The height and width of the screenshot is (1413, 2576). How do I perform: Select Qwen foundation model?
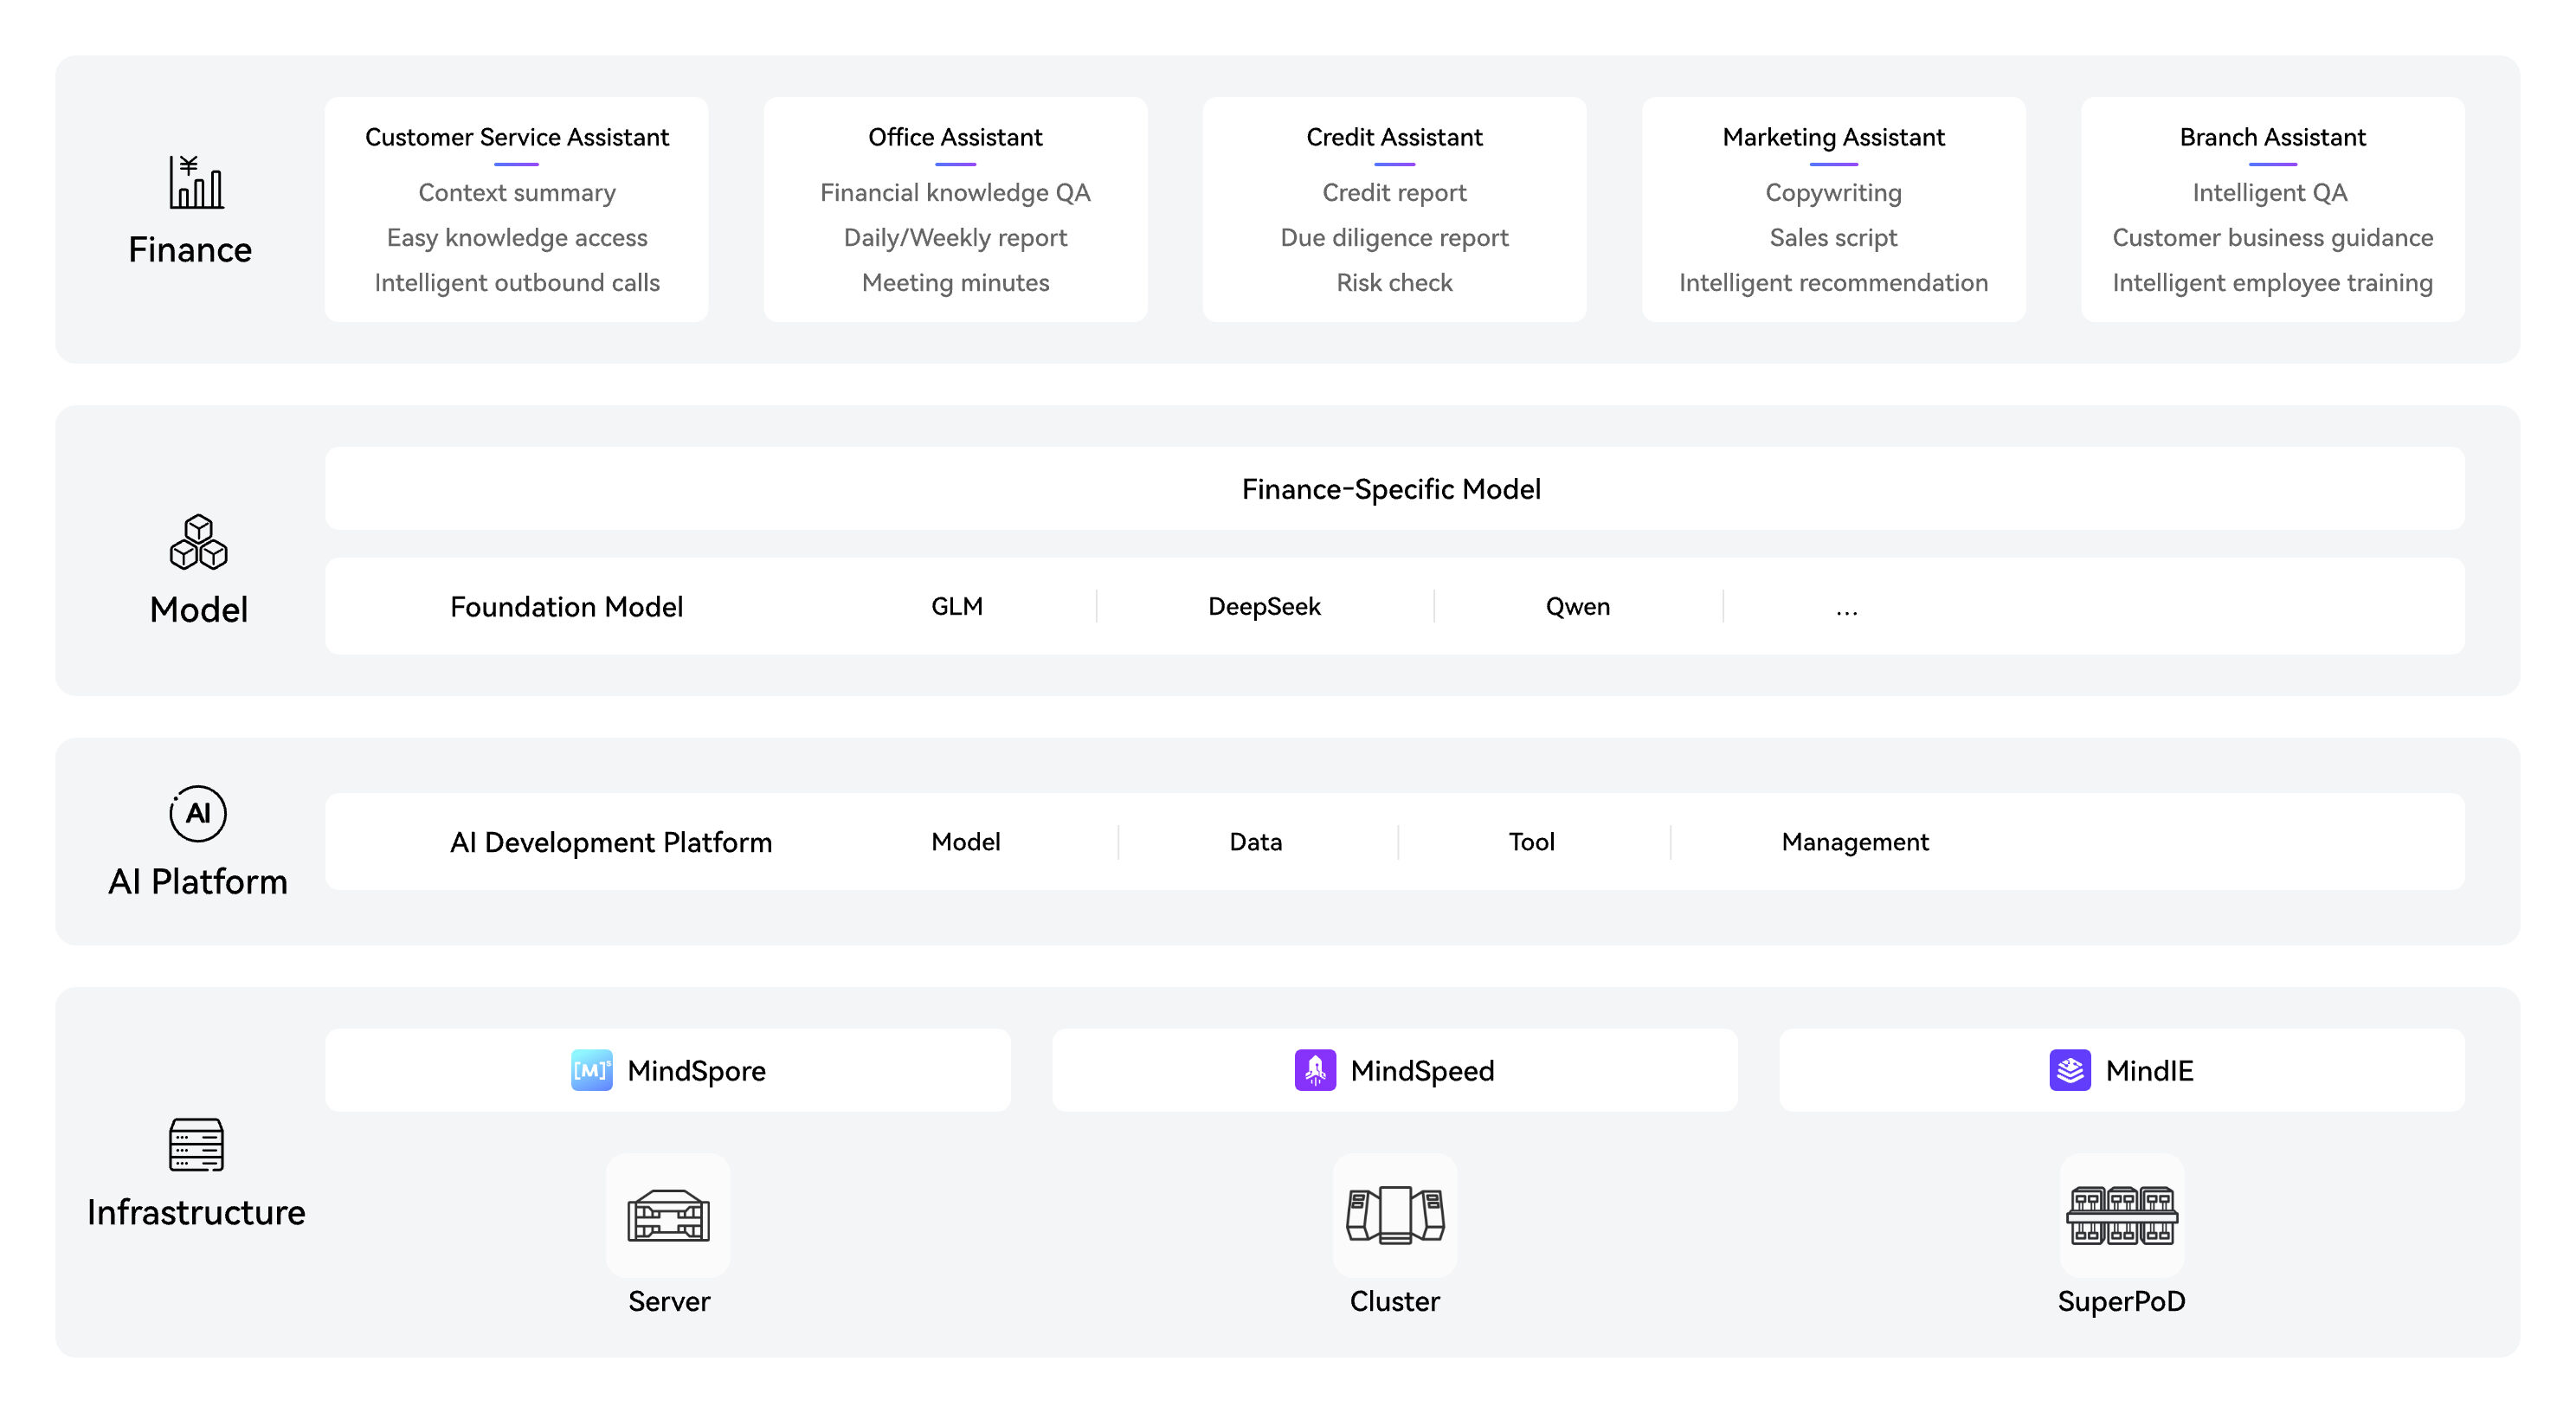click(1577, 607)
